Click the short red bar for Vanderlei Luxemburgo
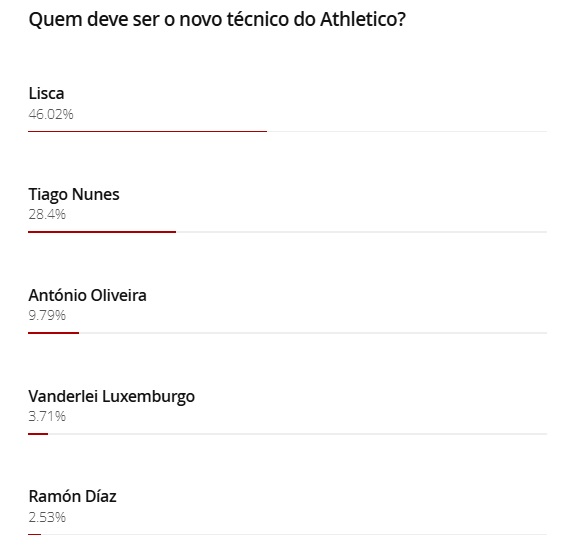Viewport: 581px width, 560px height. (38, 434)
